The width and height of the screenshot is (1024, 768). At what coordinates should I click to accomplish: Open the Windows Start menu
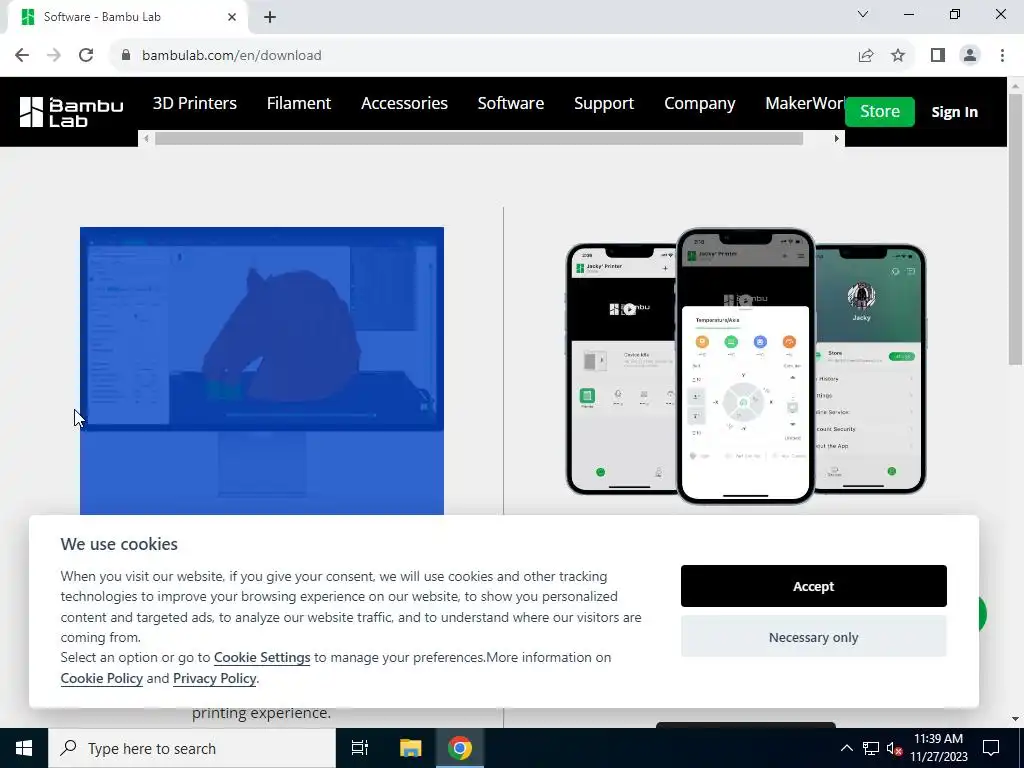pos(24,748)
